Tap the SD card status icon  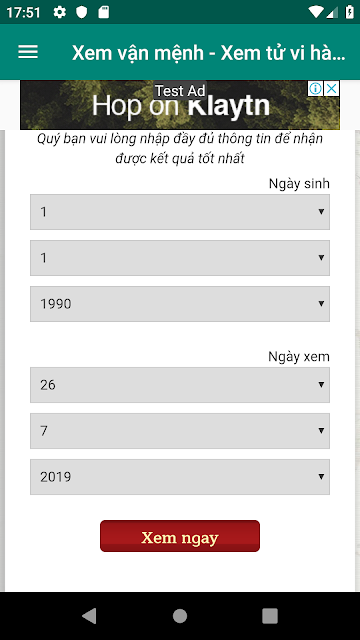point(104,12)
